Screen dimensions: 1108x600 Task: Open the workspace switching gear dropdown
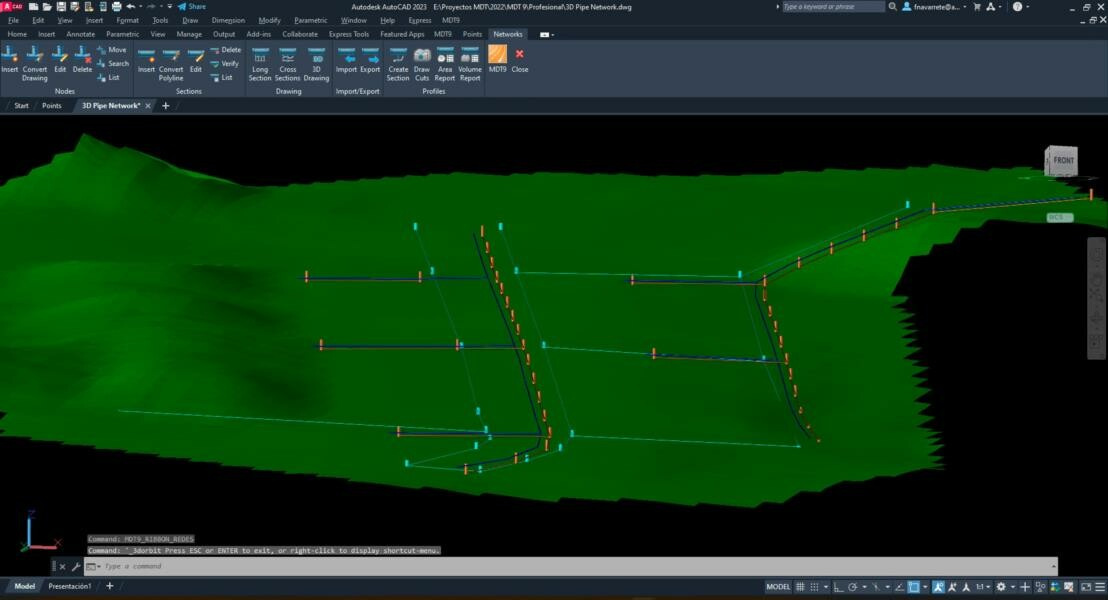coord(1002,587)
